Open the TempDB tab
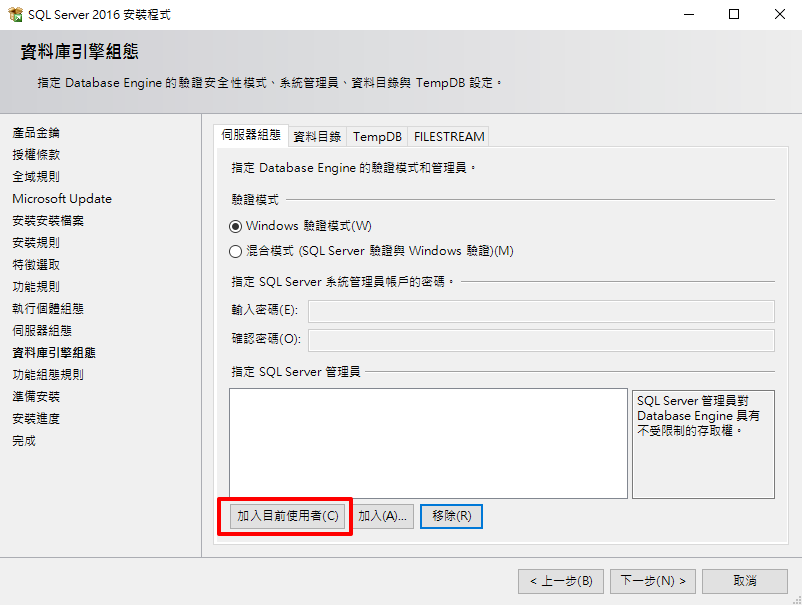802x605 pixels. pos(377,137)
